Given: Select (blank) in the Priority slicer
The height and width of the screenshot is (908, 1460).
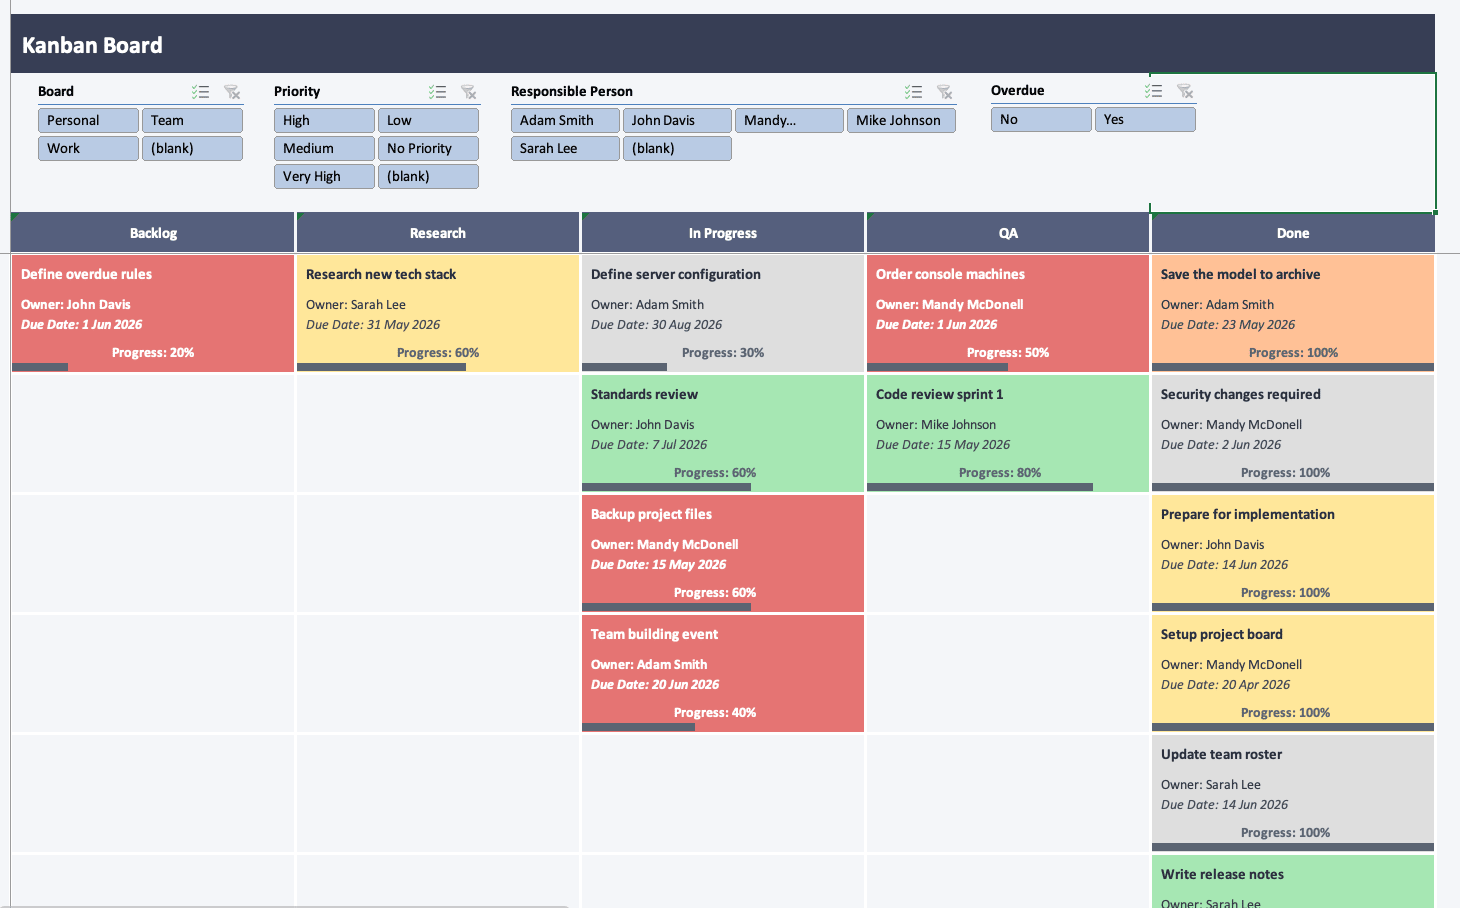Looking at the screenshot, I should point(428,176).
